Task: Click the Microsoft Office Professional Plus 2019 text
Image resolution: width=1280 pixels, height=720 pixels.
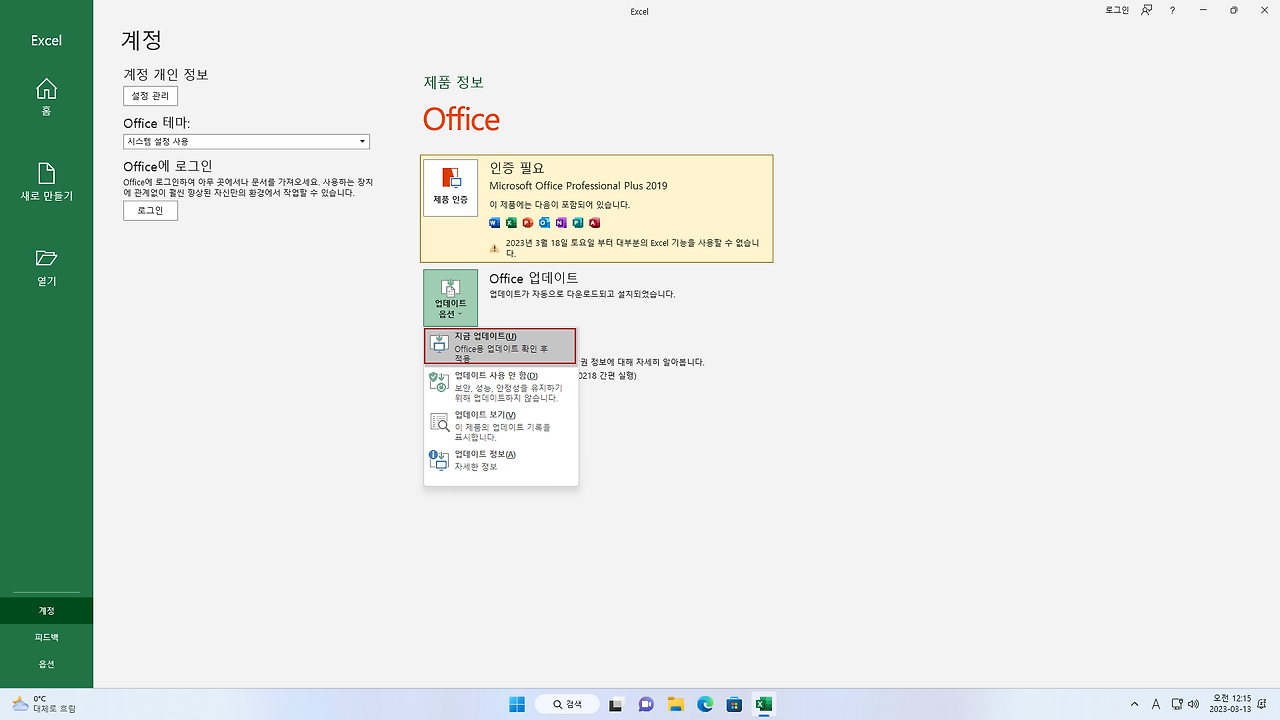Action: point(578,186)
